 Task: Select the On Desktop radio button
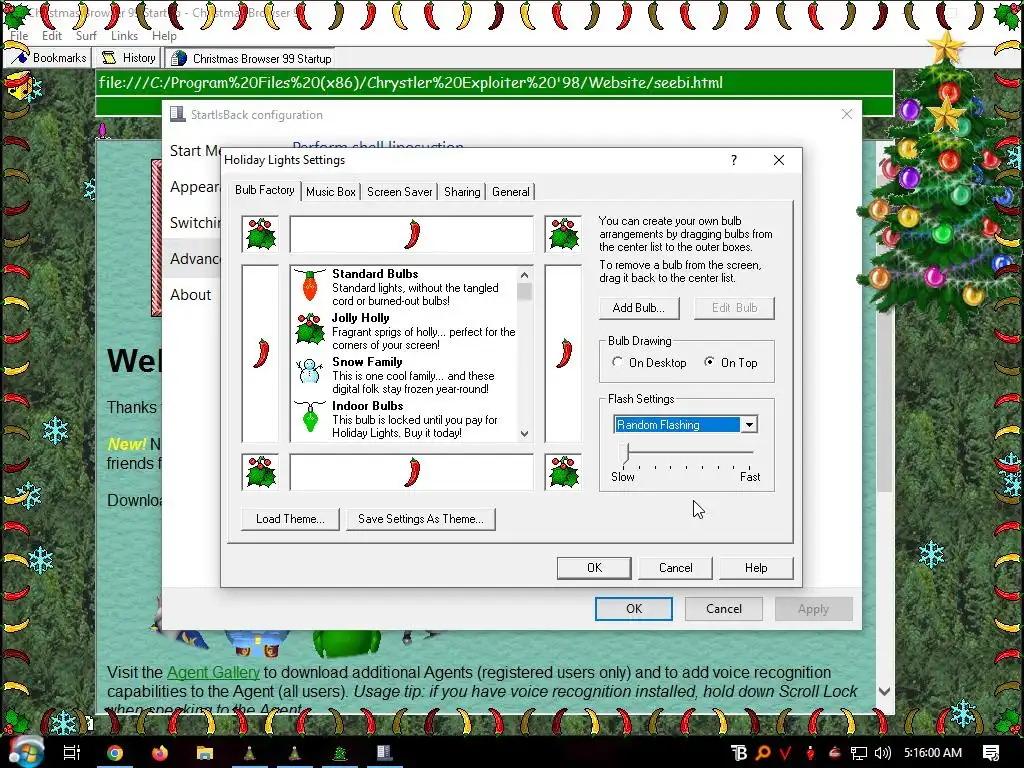pyautogui.click(x=617, y=362)
